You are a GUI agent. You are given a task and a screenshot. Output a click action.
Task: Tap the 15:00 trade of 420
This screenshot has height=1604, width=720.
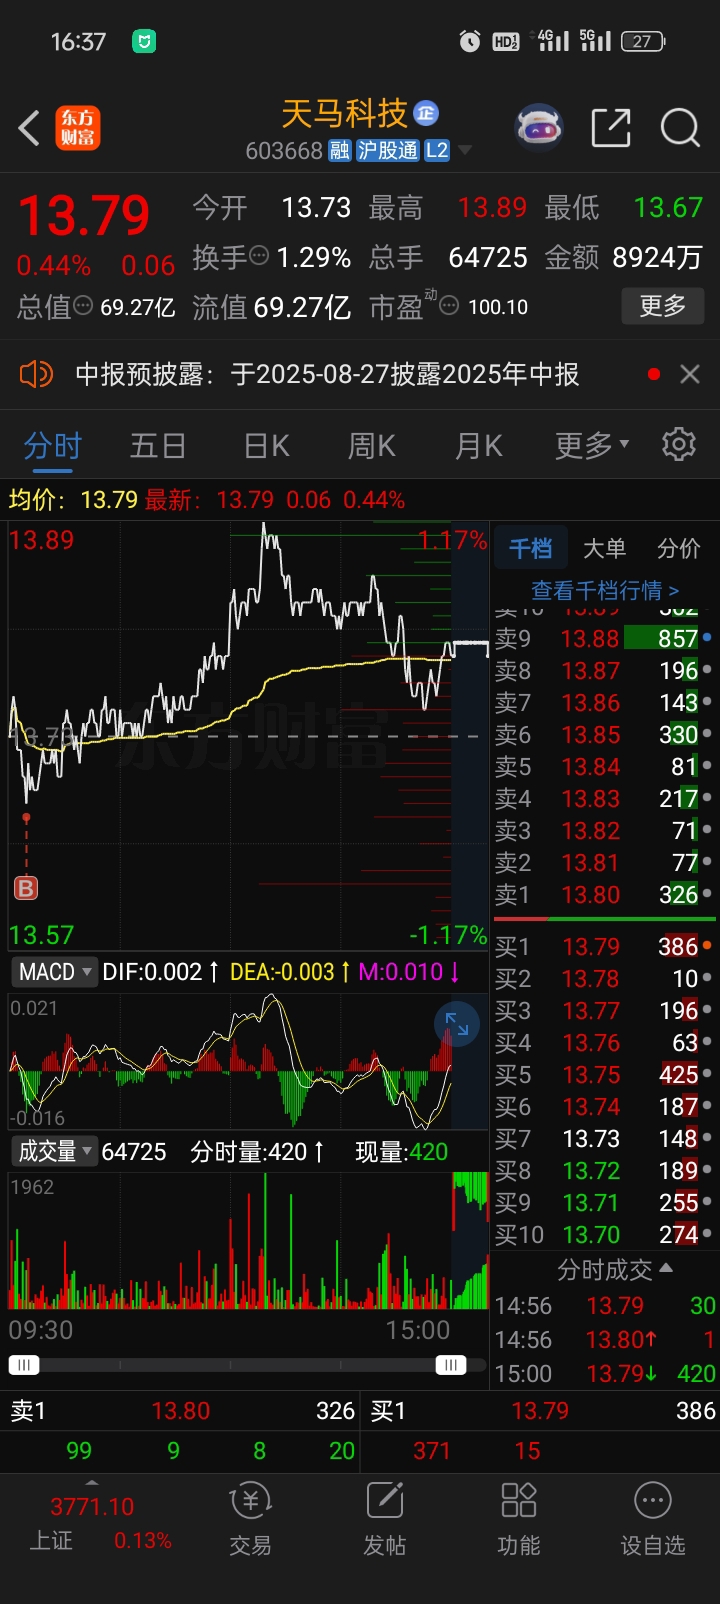click(x=604, y=1374)
